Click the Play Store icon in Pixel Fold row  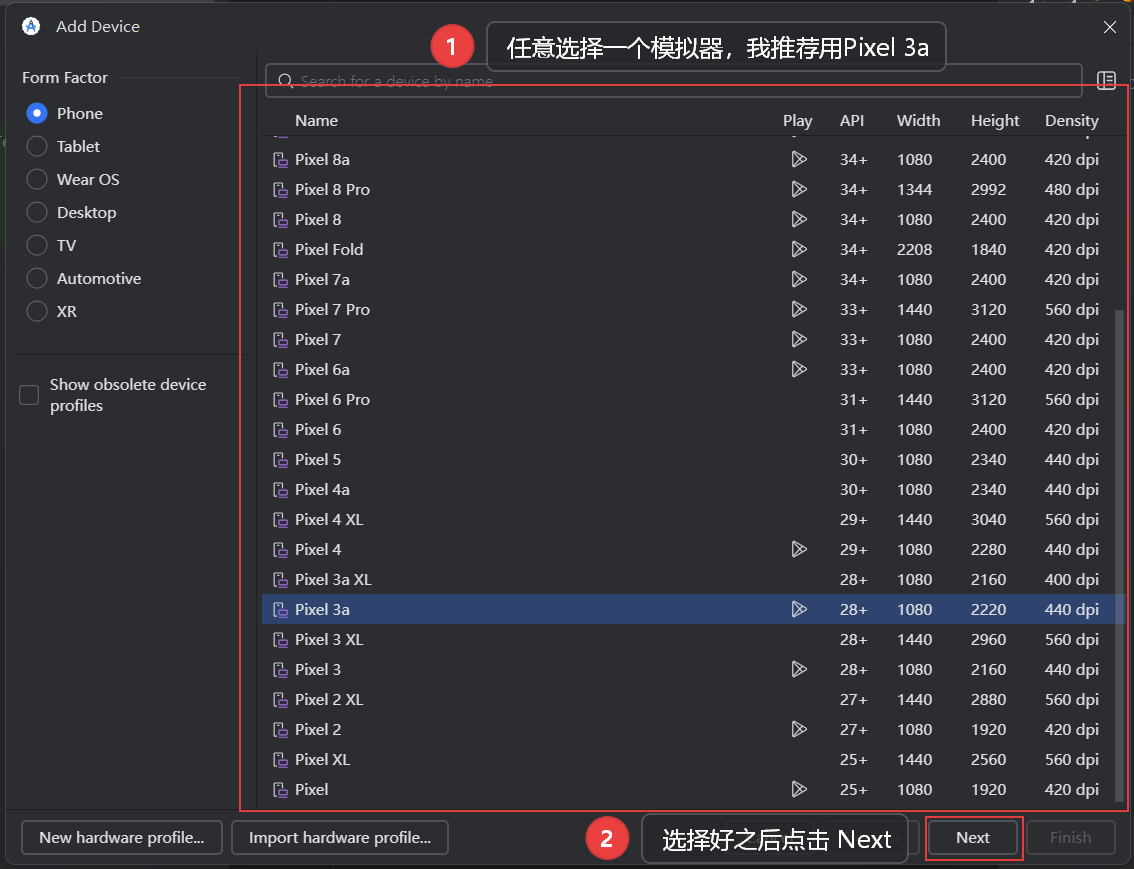(x=798, y=249)
